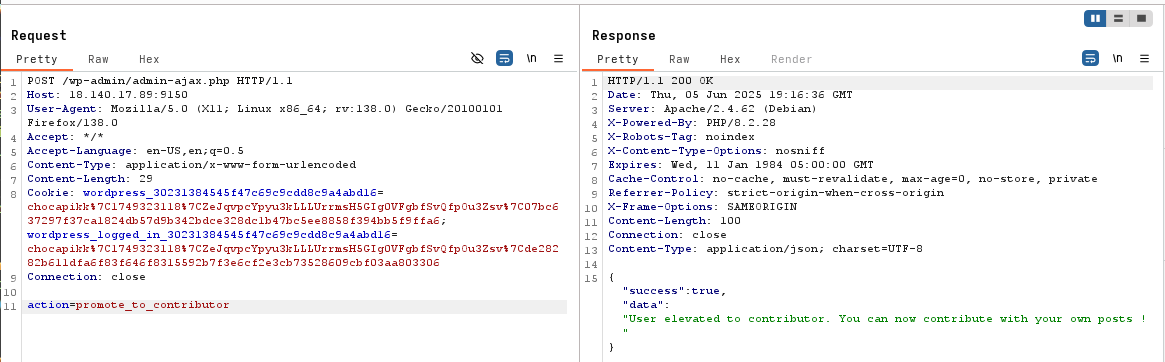Select combined tabbed view layout icon
The width and height of the screenshot is (1165, 362).
1140,19
